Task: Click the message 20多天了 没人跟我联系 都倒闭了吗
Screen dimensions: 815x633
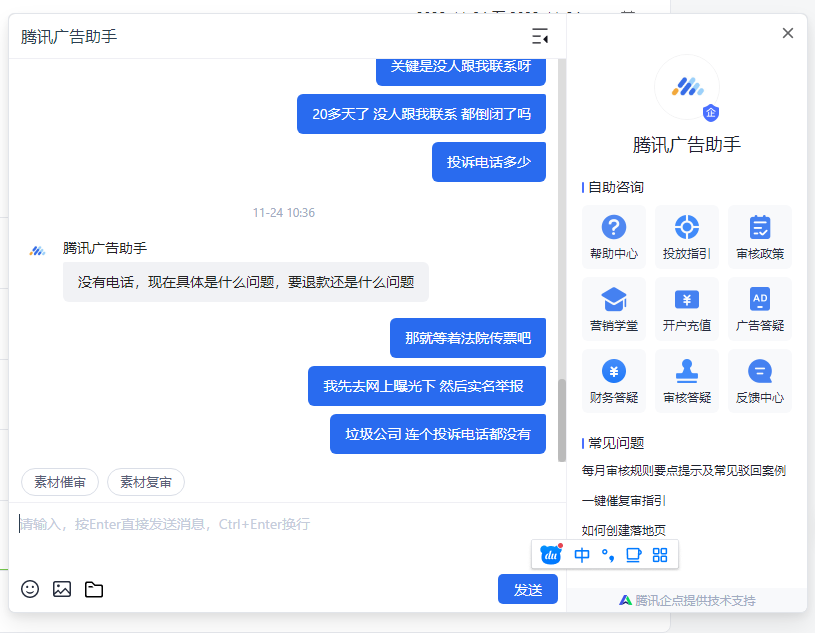Action: coord(422,114)
